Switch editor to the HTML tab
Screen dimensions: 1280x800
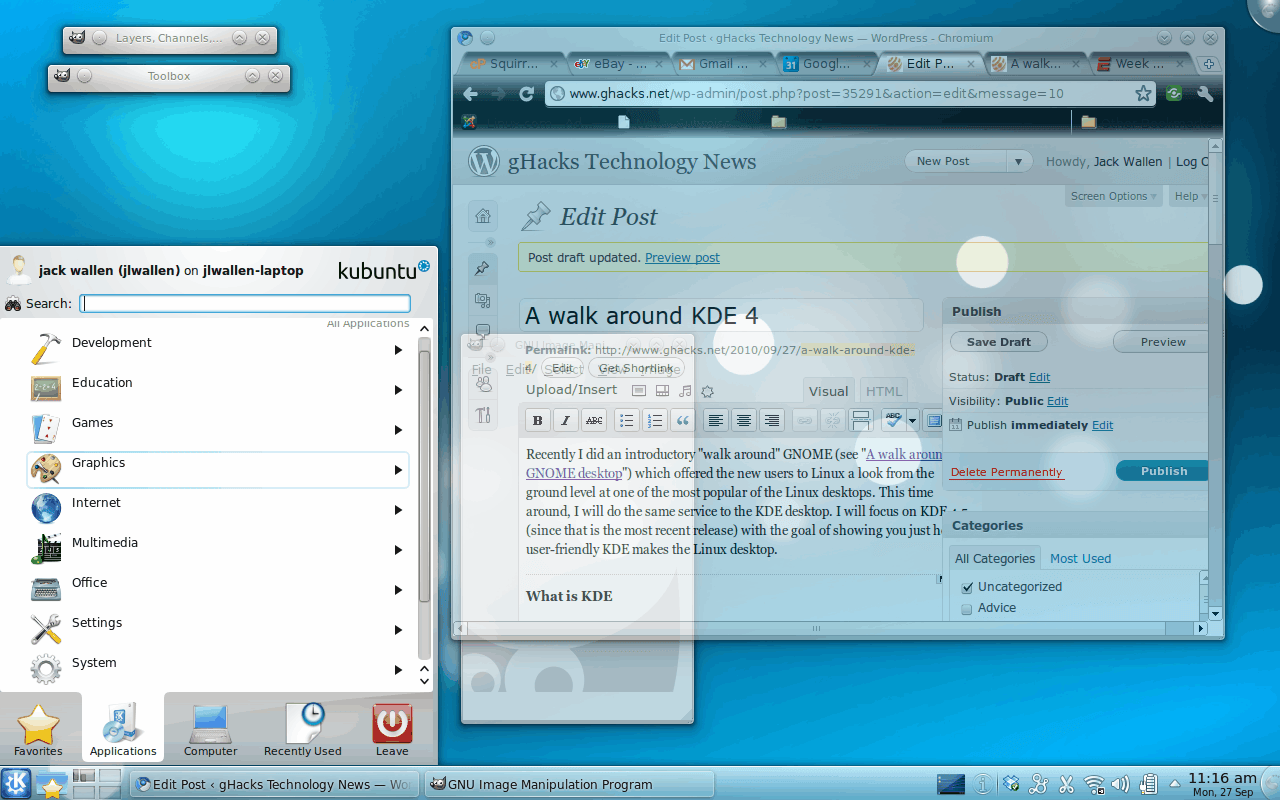pos(883,391)
